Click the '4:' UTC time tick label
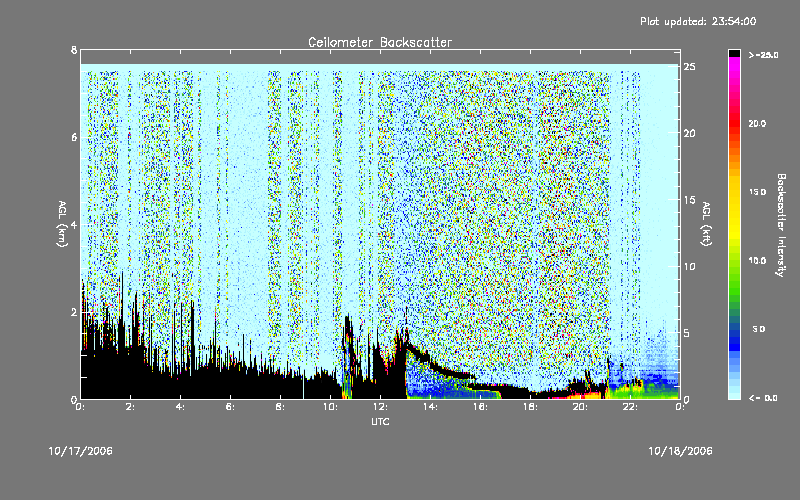 click(x=181, y=407)
